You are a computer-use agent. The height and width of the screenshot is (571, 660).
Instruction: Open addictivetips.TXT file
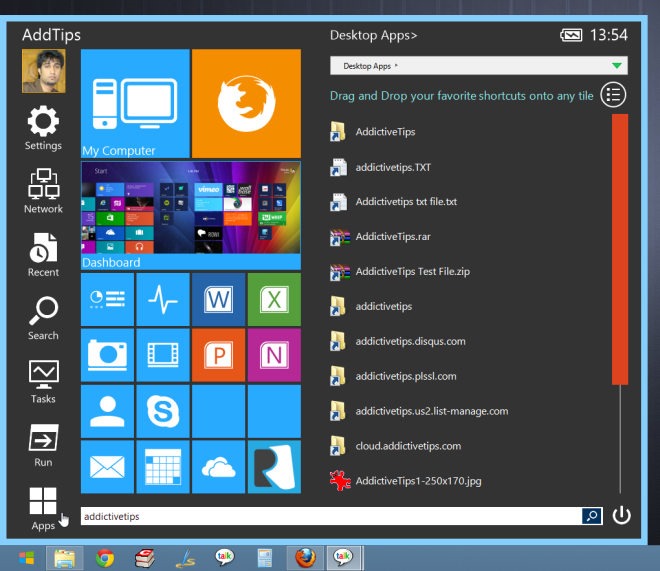click(x=381, y=167)
